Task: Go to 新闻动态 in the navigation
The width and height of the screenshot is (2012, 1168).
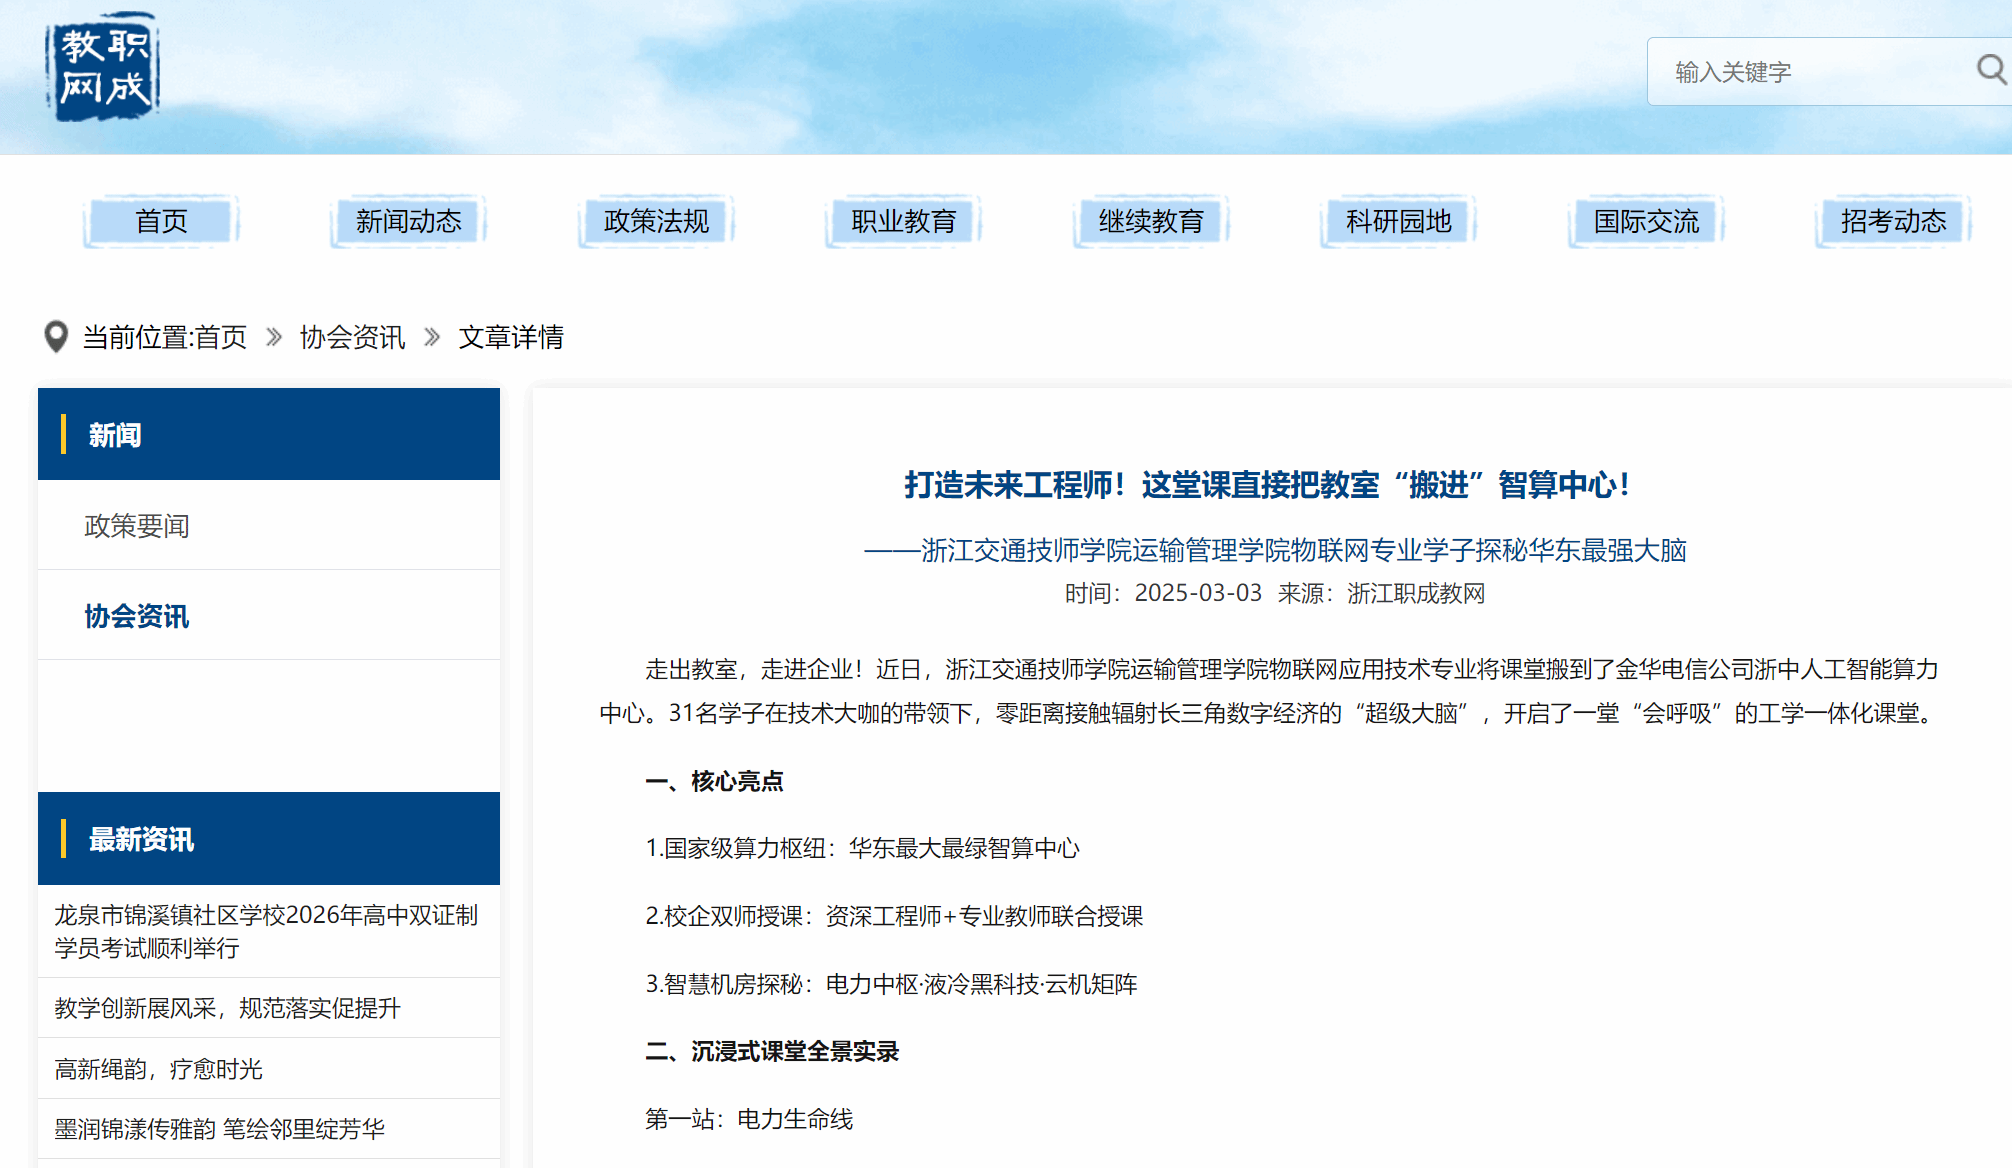Action: coord(408,221)
